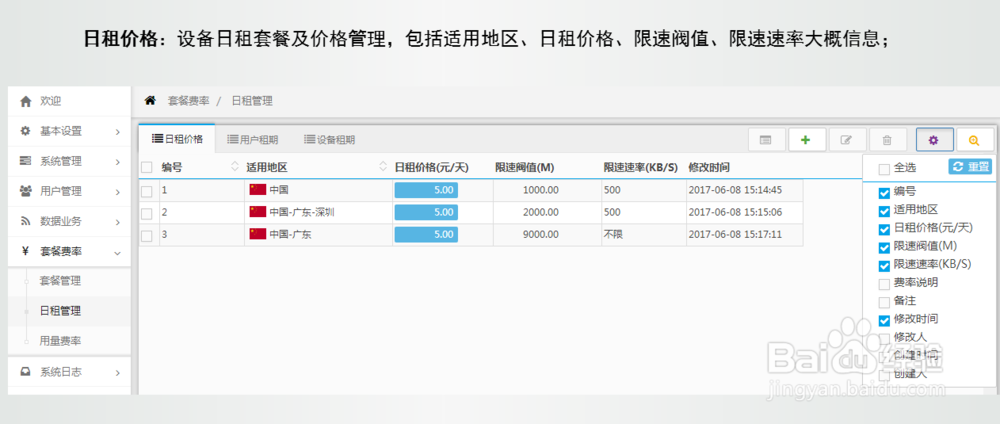Check the row 3 checkbox
Screen dimensions: 1000x424
click(x=147, y=235)
